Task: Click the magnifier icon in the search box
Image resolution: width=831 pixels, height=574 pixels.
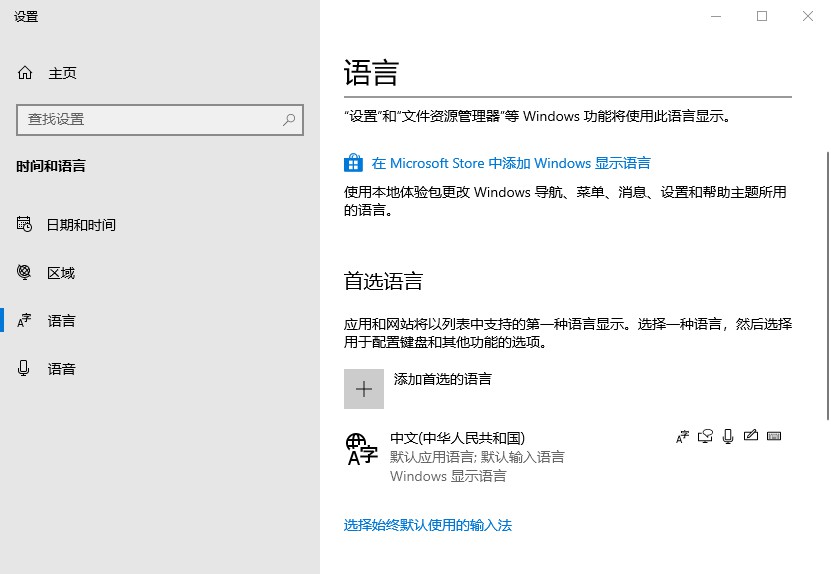Action: click(289, 119)
